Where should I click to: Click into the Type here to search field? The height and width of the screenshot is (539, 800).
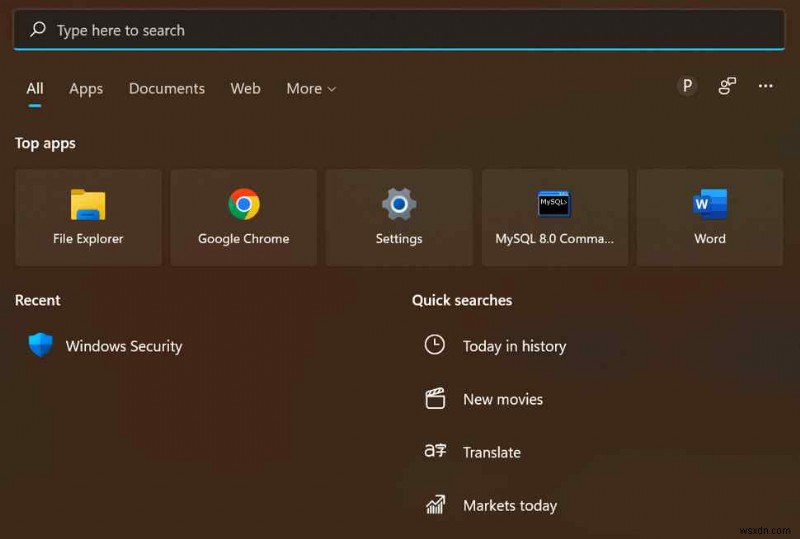point(399,30)
